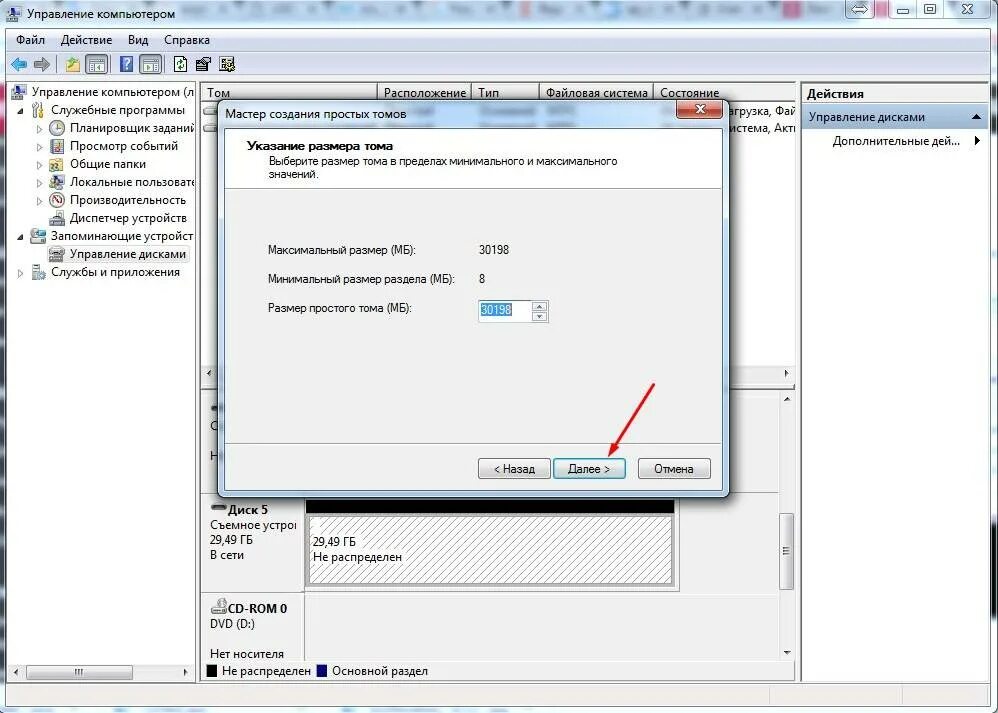Image resolution: width=998 pixels, height=713 pixels.
Task: Click the Размер простого тома input field
Action: (505, 311)
